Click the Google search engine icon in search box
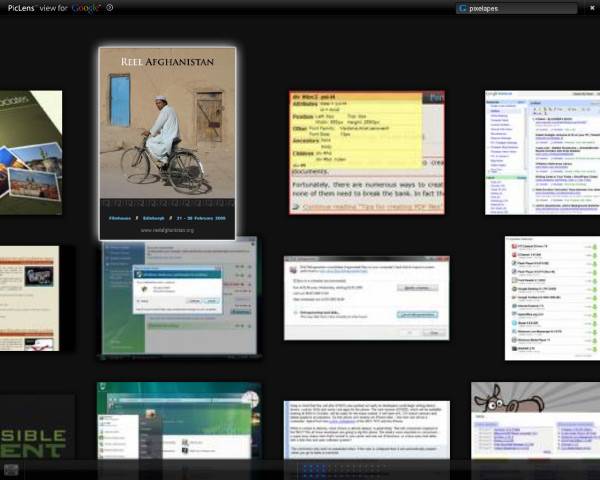This screenshot has width=600, height=480. (463, 8)
